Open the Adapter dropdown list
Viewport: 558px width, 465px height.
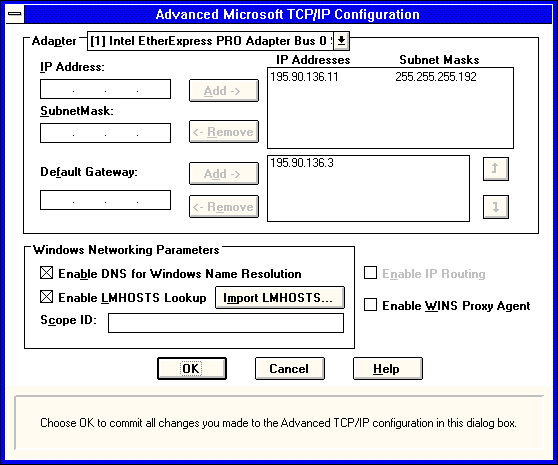click(x=342, y=41)
